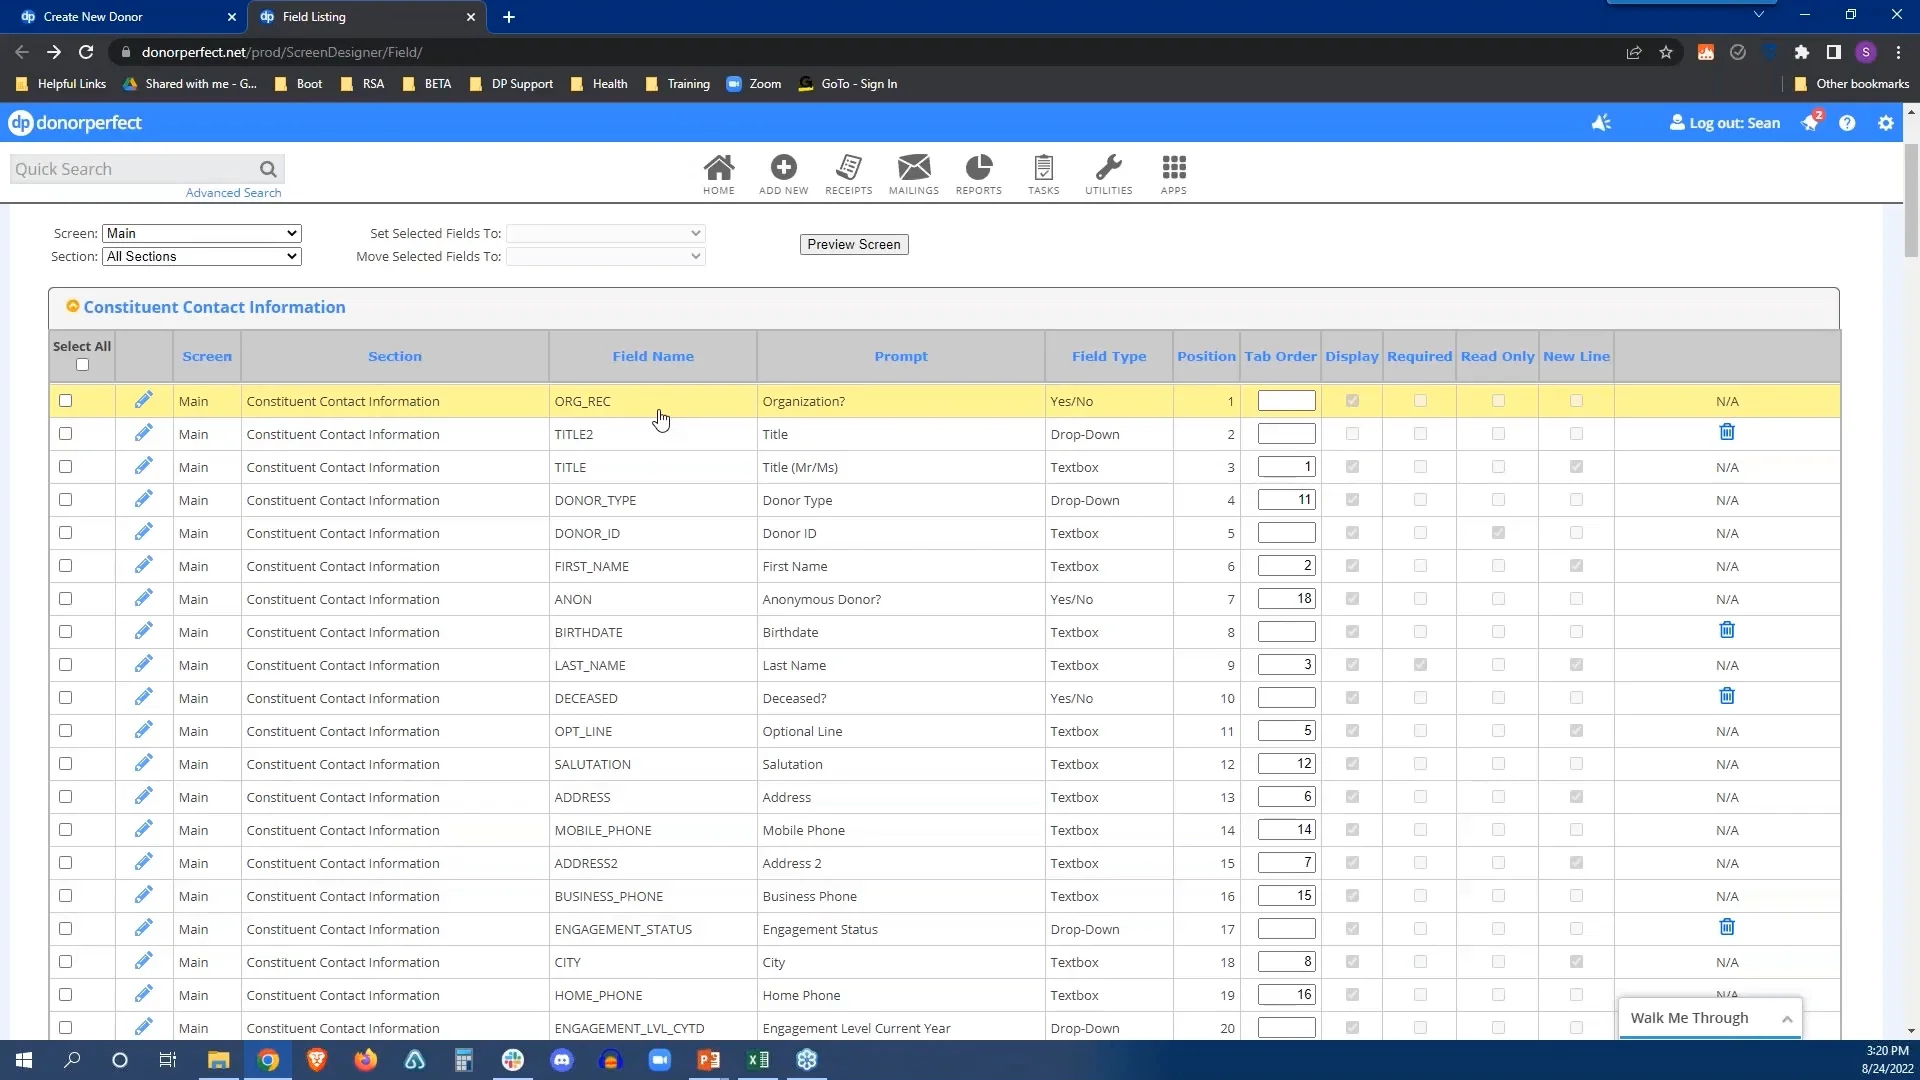Click the Mailings envelope icon
This screenshot has width=1920, height=1080.
click(914, 170)
